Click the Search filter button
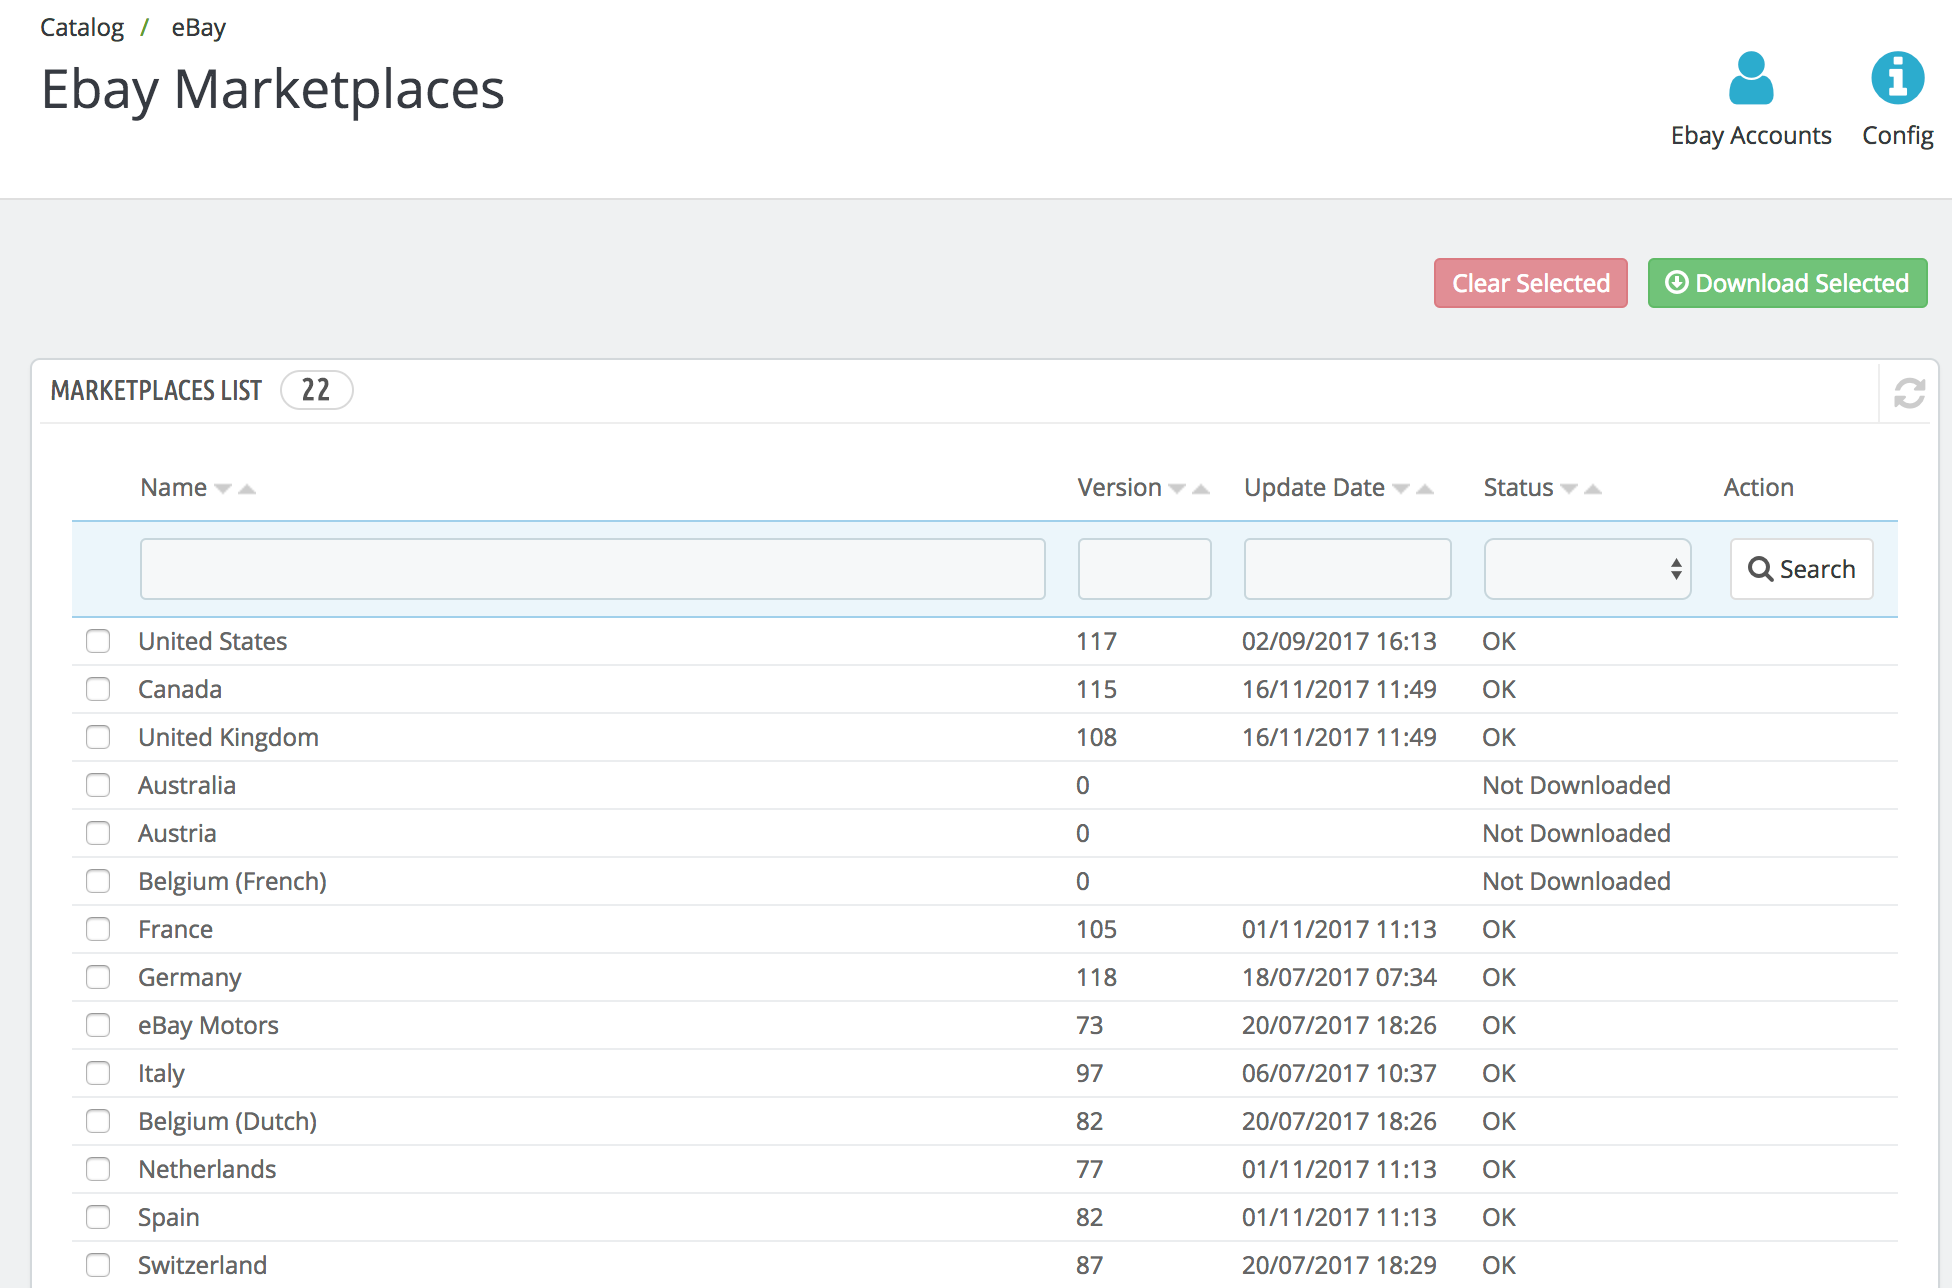The width and height of the screenshot is (1952, 1288). (x=1801, y=569)
